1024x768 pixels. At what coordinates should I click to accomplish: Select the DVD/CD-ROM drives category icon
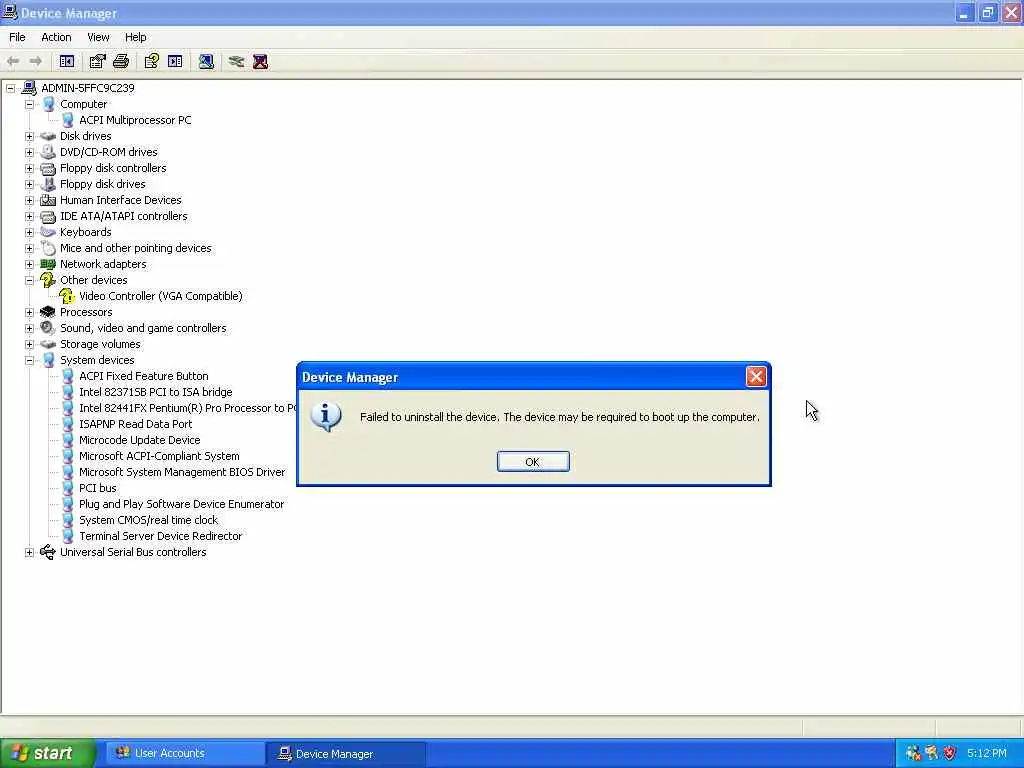tap(48, 152)
